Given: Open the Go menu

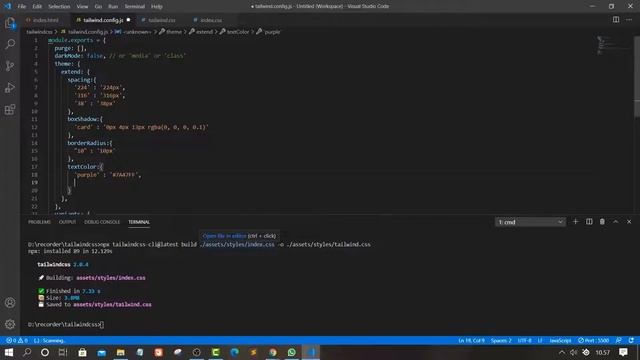Looking at the screenshot, I should [98, 7].
